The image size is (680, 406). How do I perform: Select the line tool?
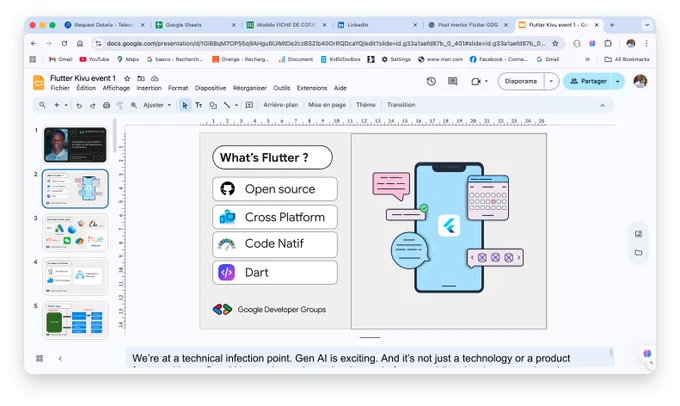(x=227, y=105)
